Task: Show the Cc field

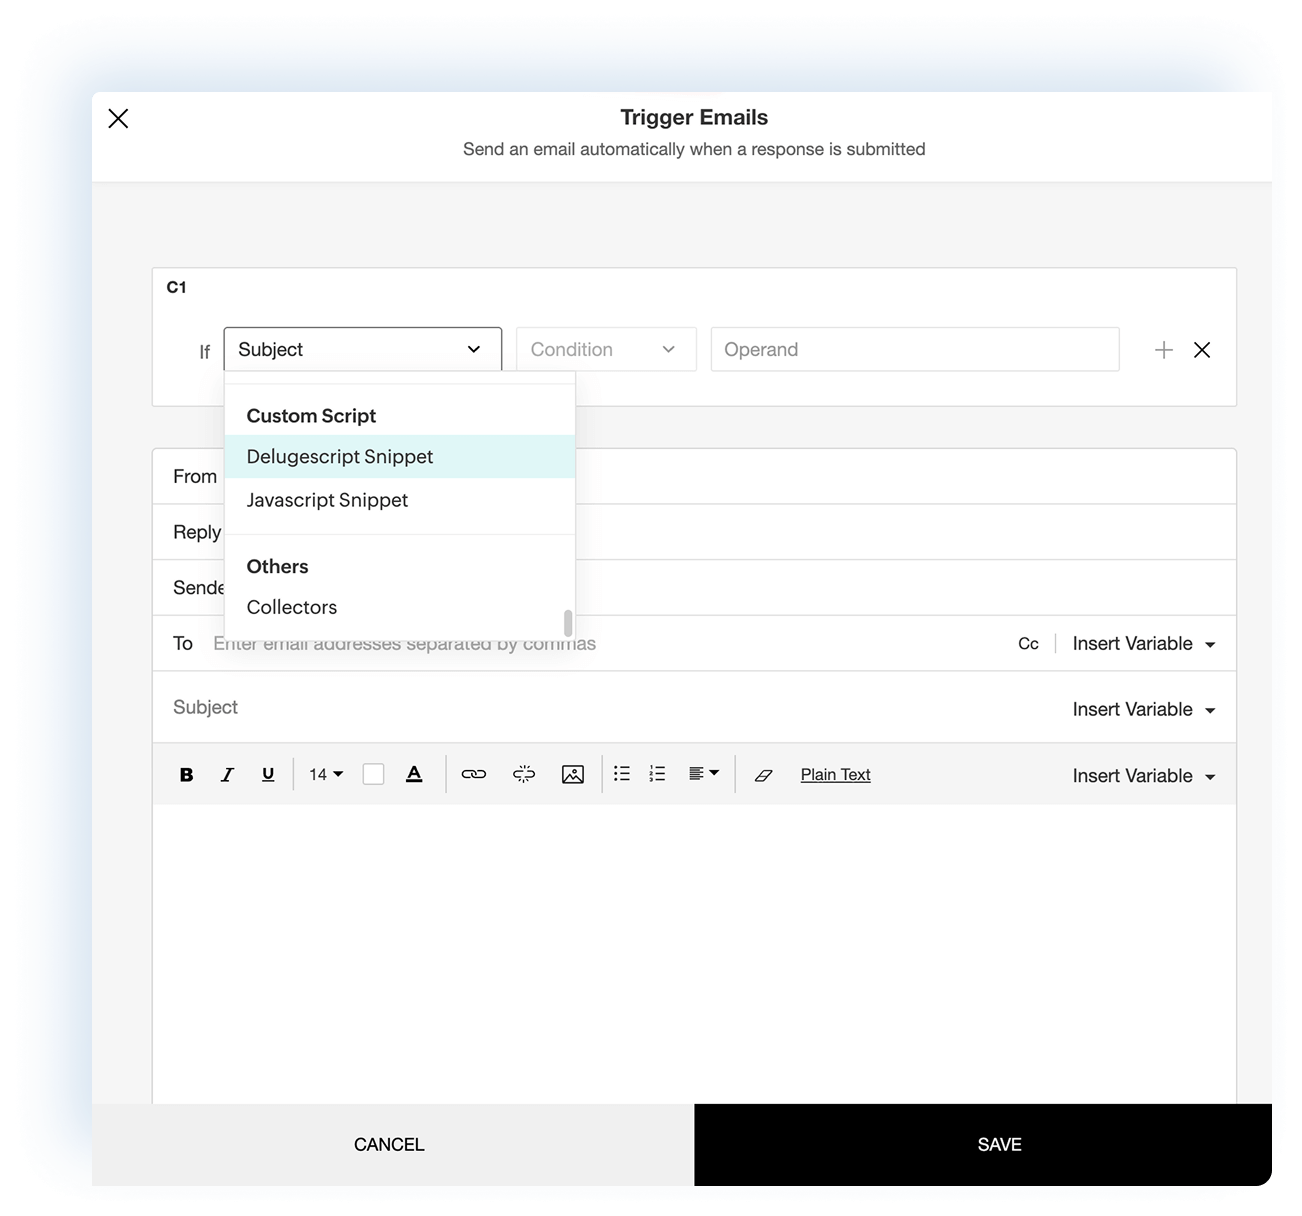Action: [x=1028, y=643]
